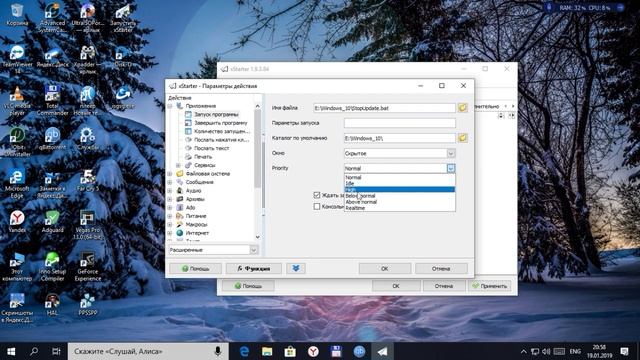Select 'Послать нажатия кл...' action in tree
Image resolution: width=640 pixels, height=360 pixels.
click(x=222, y=140)
